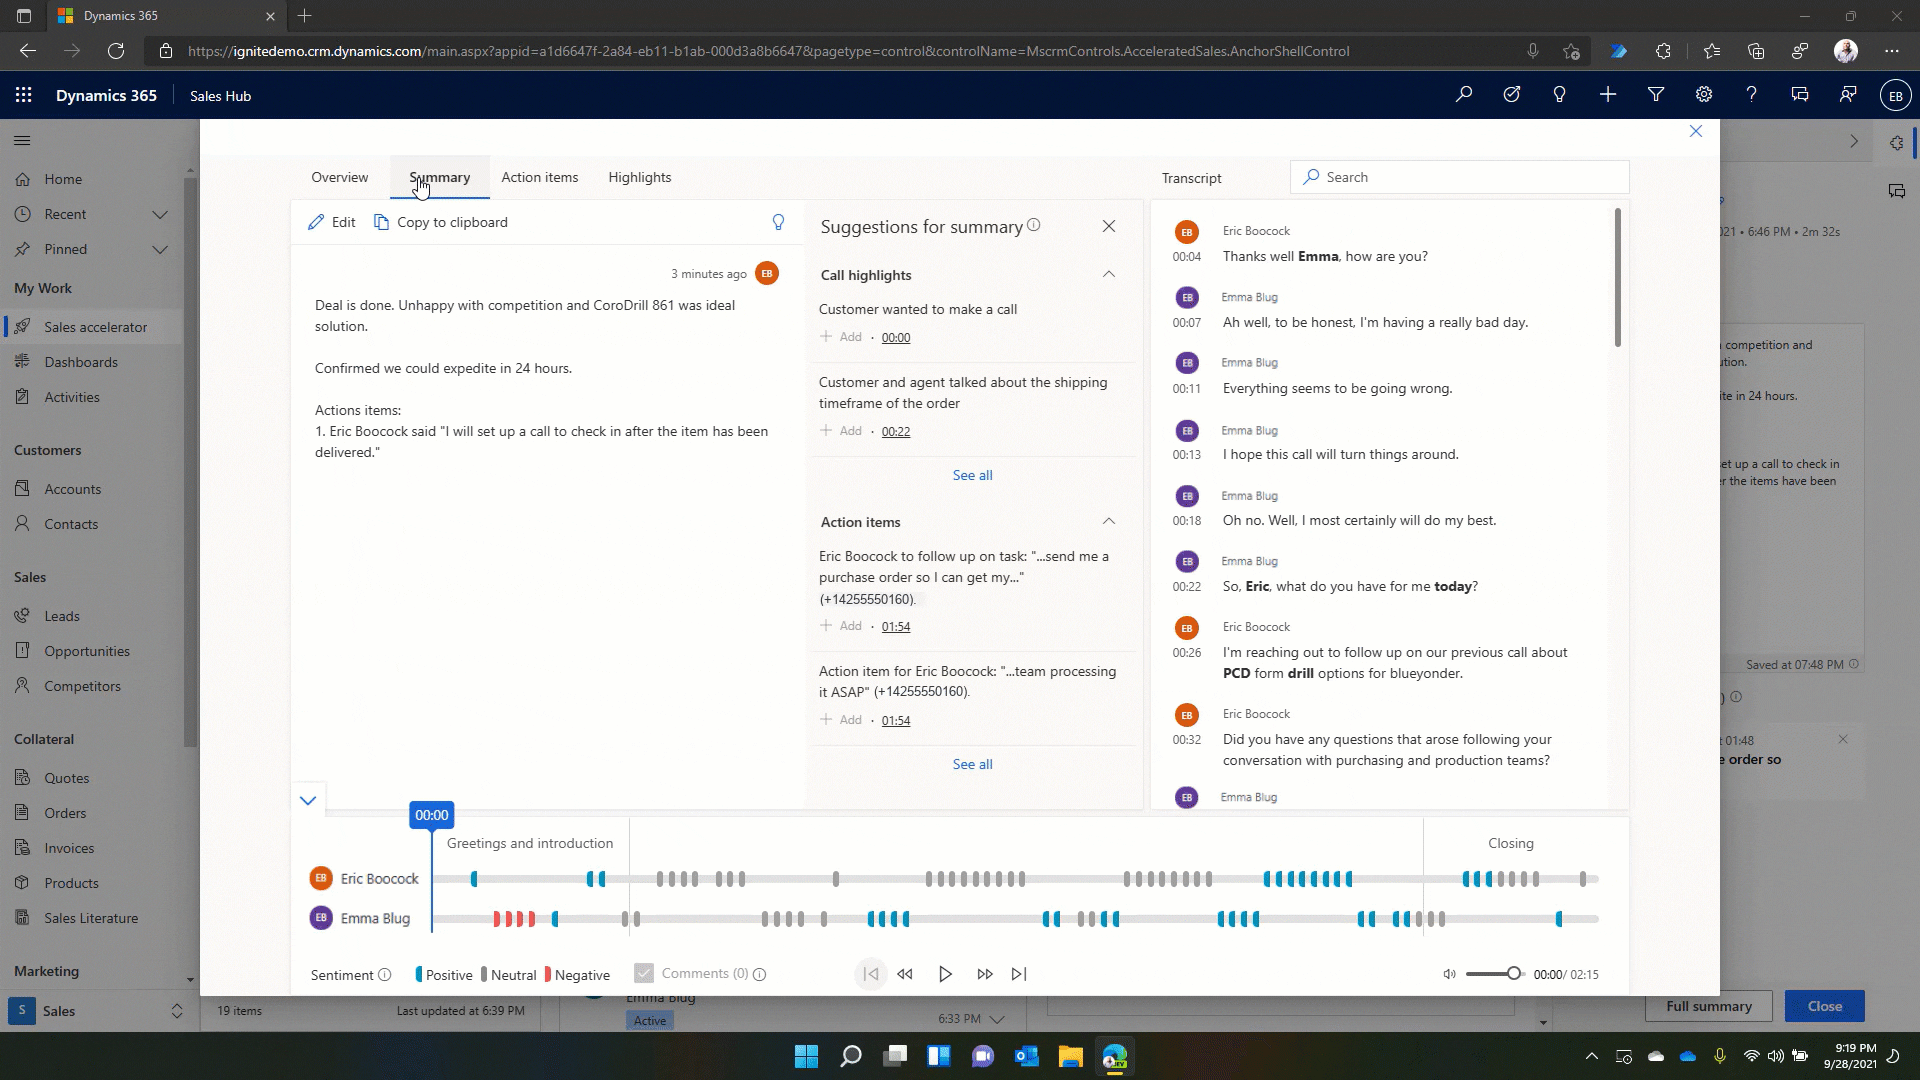Open the Sales accelerator workspace
This screenshot has height=1080, width=1920.
pos(95,326)
